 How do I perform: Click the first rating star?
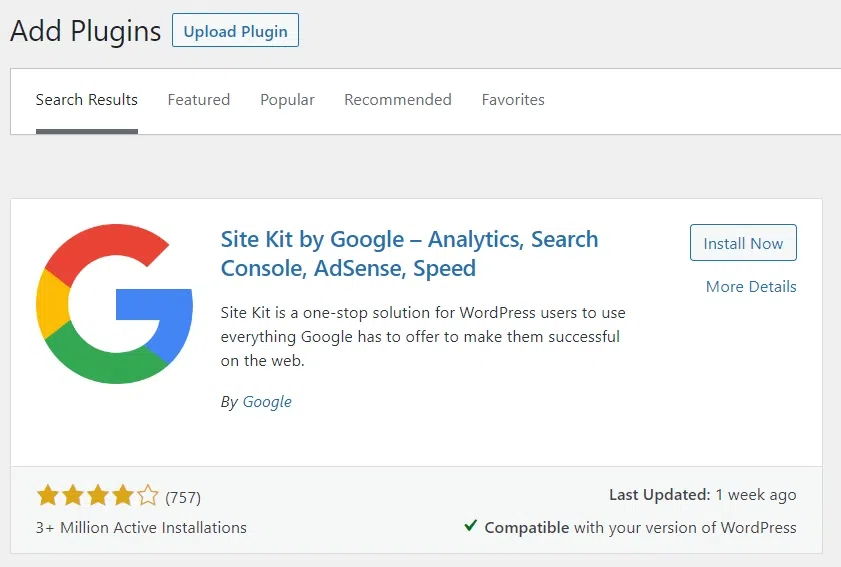click(x=47, y=495)
